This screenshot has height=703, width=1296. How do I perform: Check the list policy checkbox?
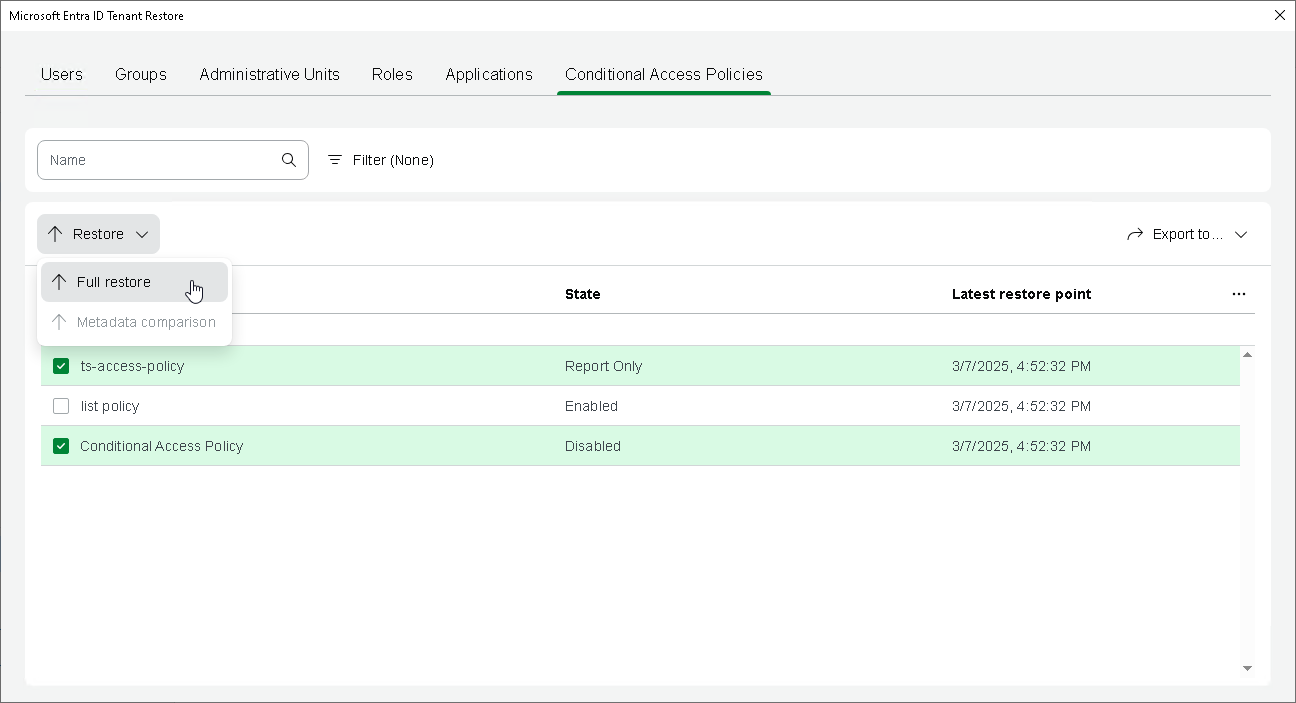coord(61,406)
